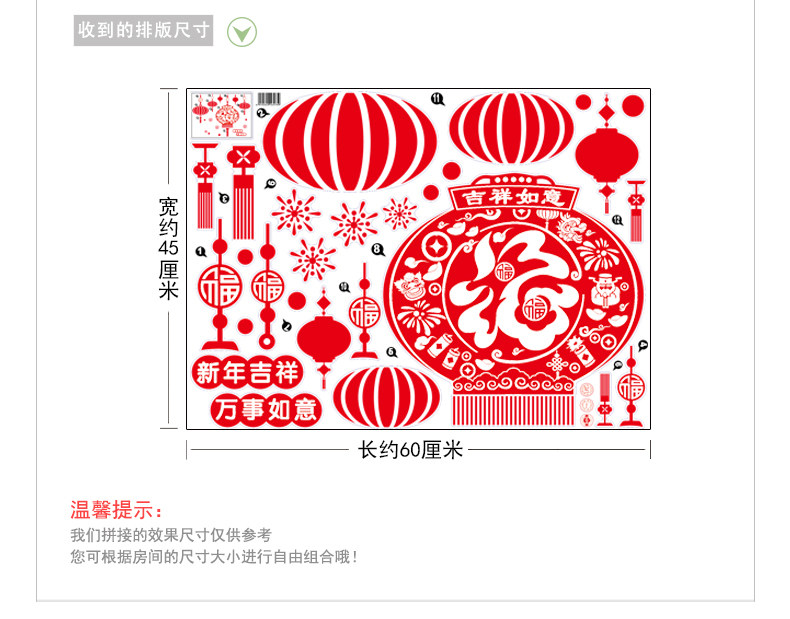Select the large striped lantern at top center
The width and height of the screenshot is (790, 619).
350,141
